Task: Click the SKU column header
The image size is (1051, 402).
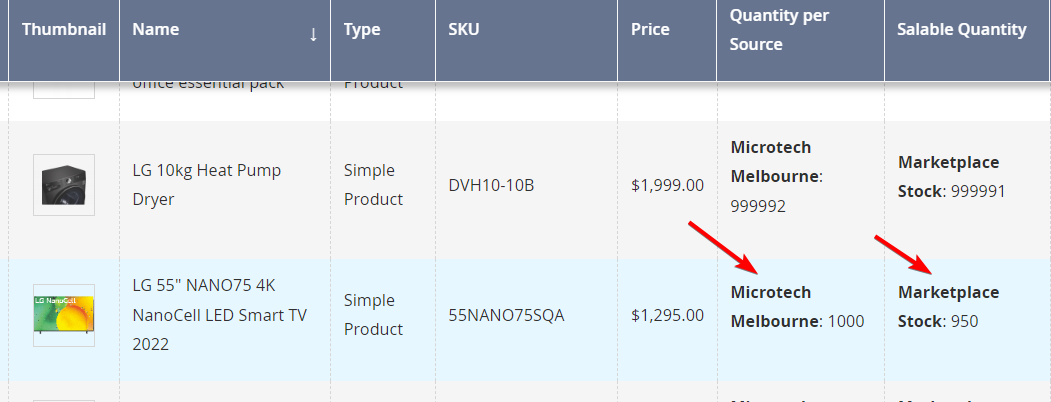Action: [x=464, y=30]
